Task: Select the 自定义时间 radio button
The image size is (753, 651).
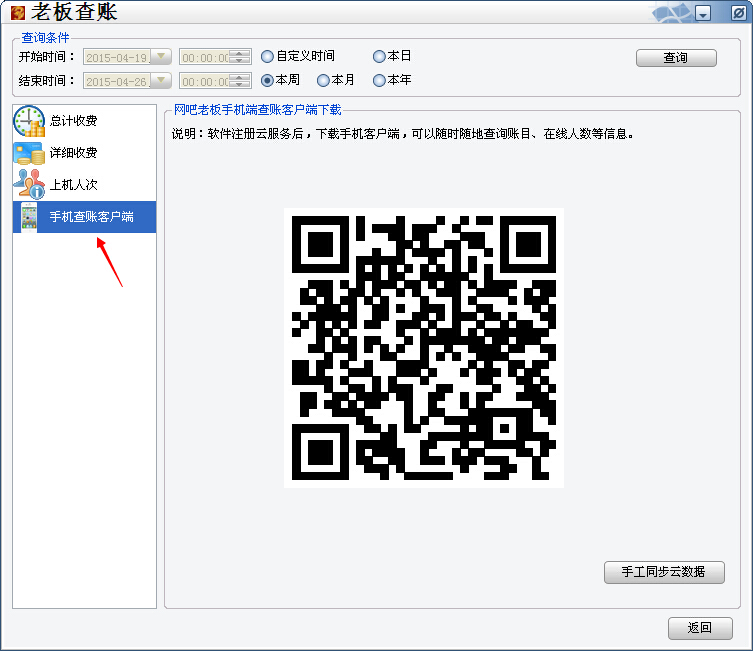Action: (x=267, y=57)
